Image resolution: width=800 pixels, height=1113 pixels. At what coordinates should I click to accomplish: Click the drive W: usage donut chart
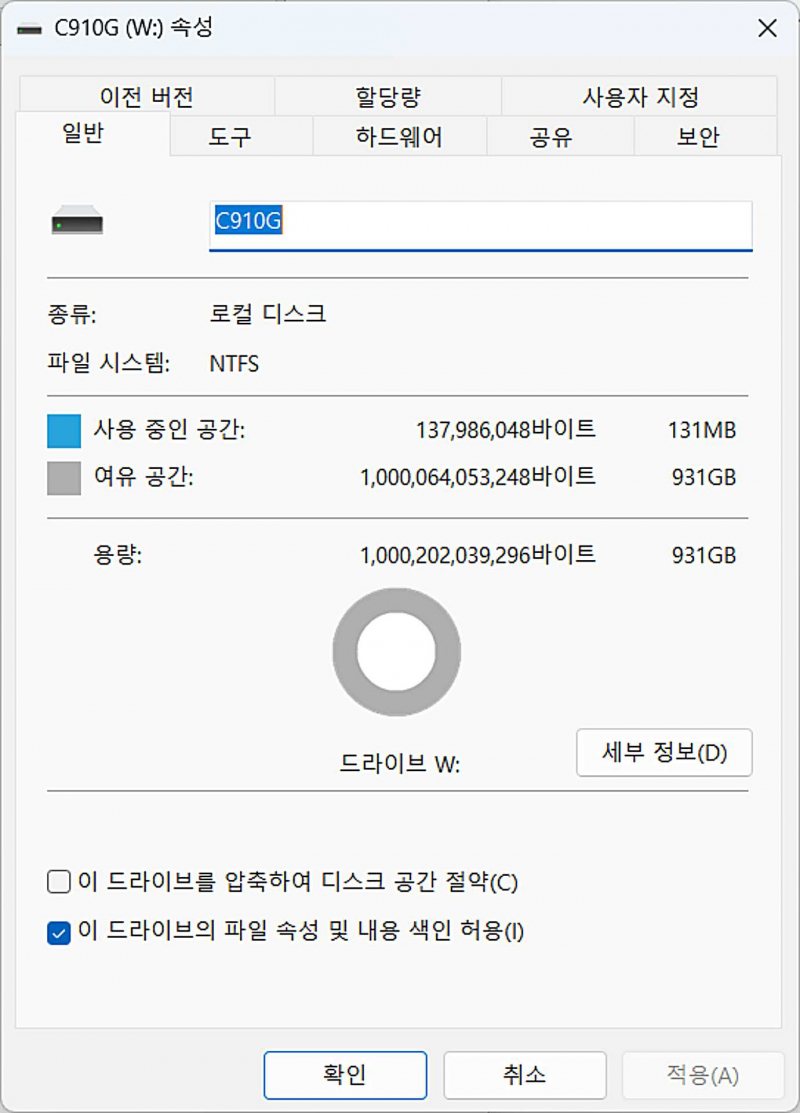click(397, 652)
